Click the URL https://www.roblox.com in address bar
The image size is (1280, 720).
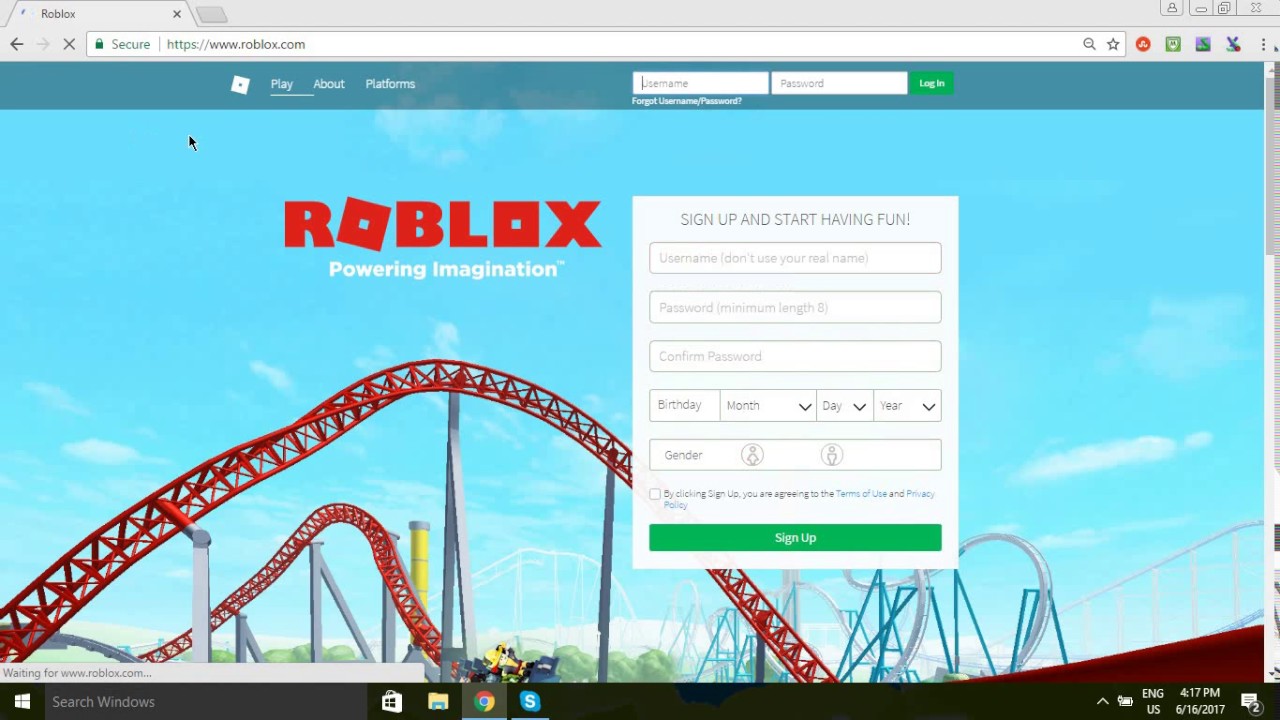click(236, 44)
